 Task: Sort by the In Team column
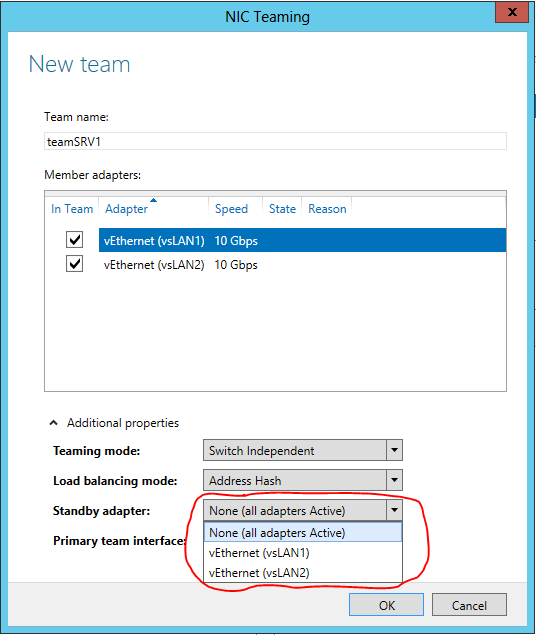(x=72, y=209)
